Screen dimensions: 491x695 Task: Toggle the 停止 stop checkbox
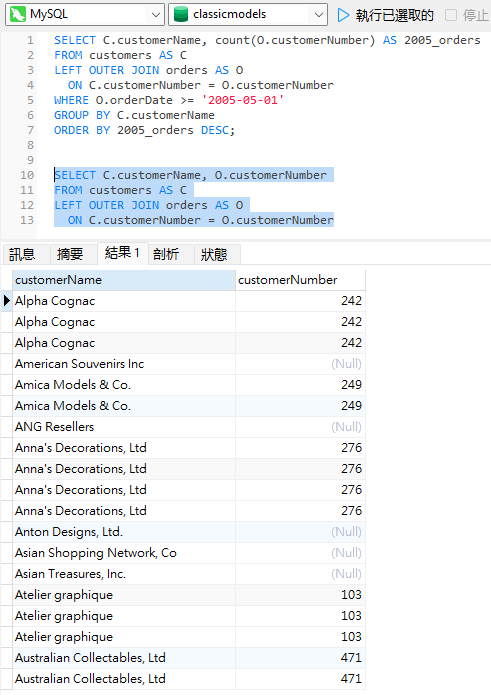pyautogui.click(x=451, y=15)
